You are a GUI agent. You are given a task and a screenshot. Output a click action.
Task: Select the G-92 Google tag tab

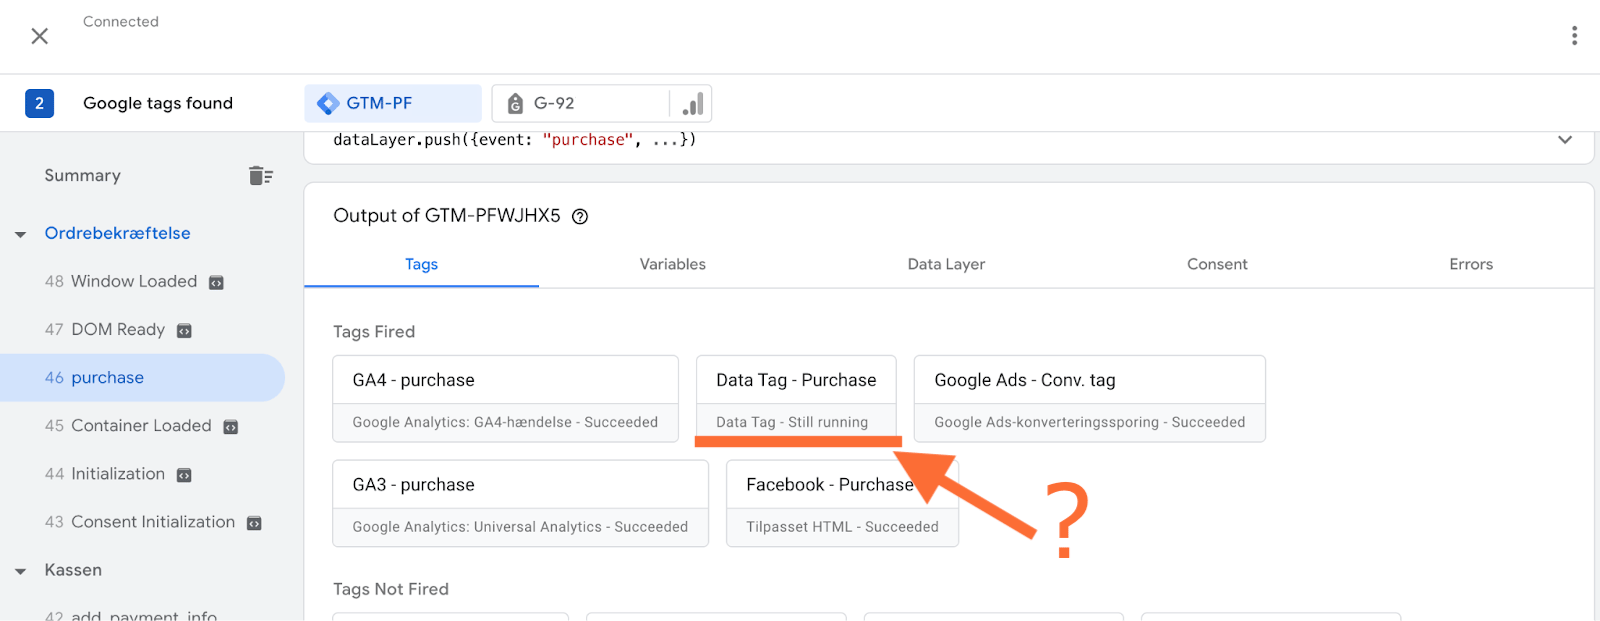pyautogui.click(x=580, y=103)
